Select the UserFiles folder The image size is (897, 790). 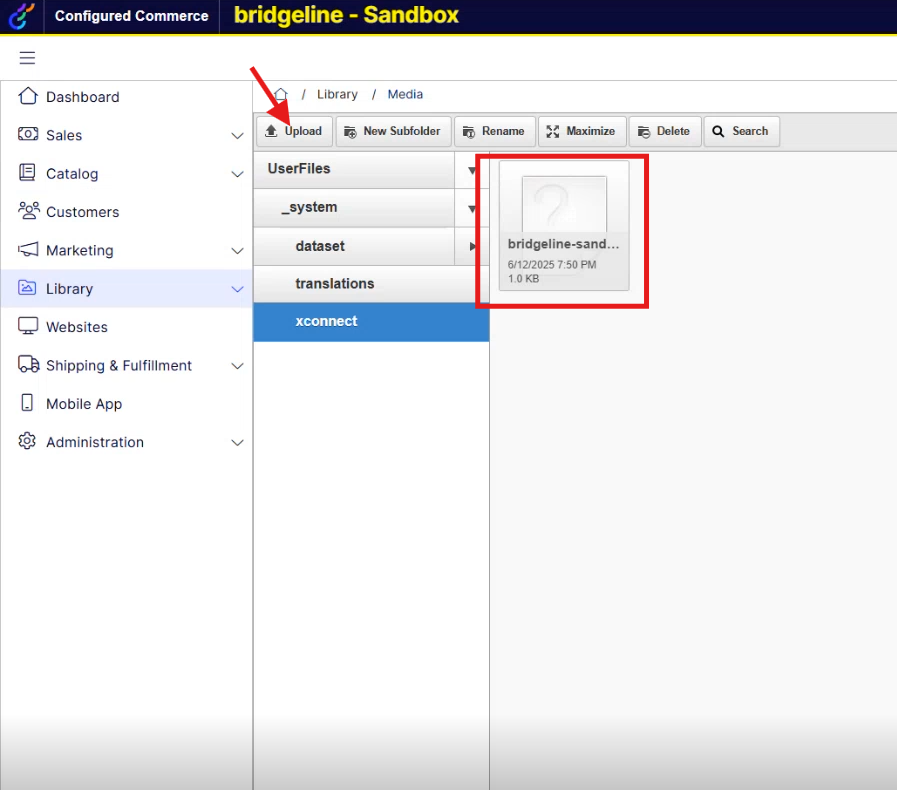point(354,169)
